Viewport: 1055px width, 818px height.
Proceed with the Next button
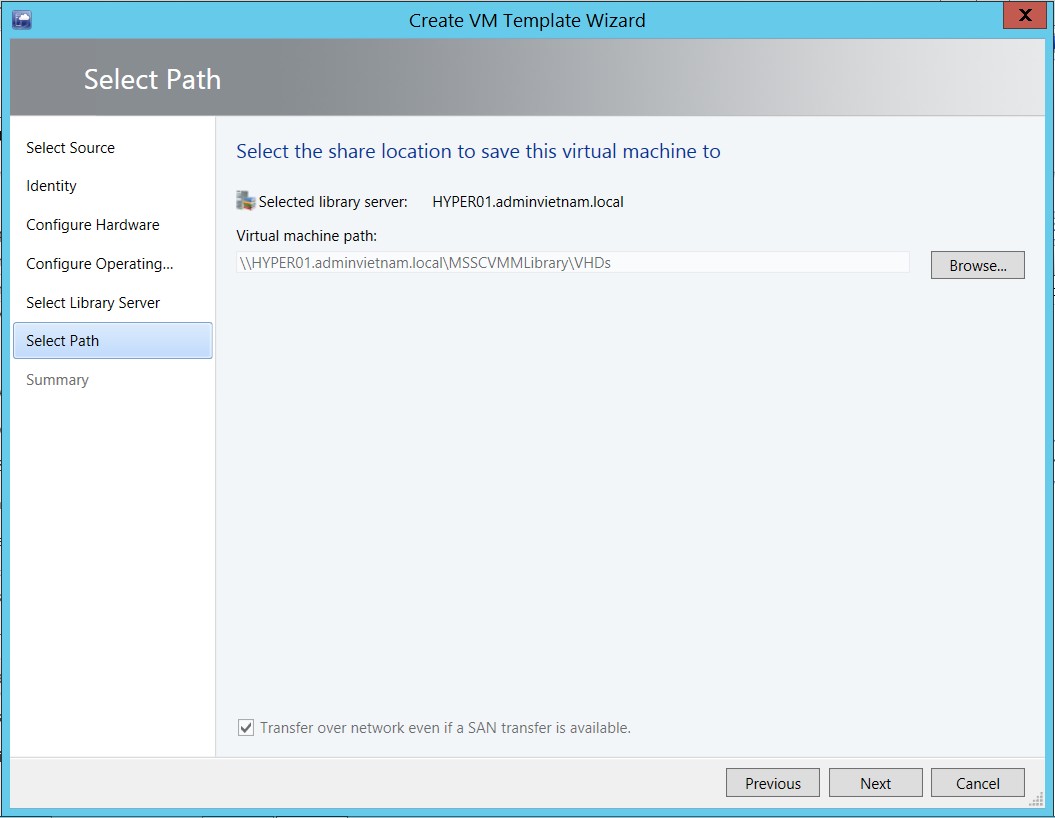pos(875,783)
